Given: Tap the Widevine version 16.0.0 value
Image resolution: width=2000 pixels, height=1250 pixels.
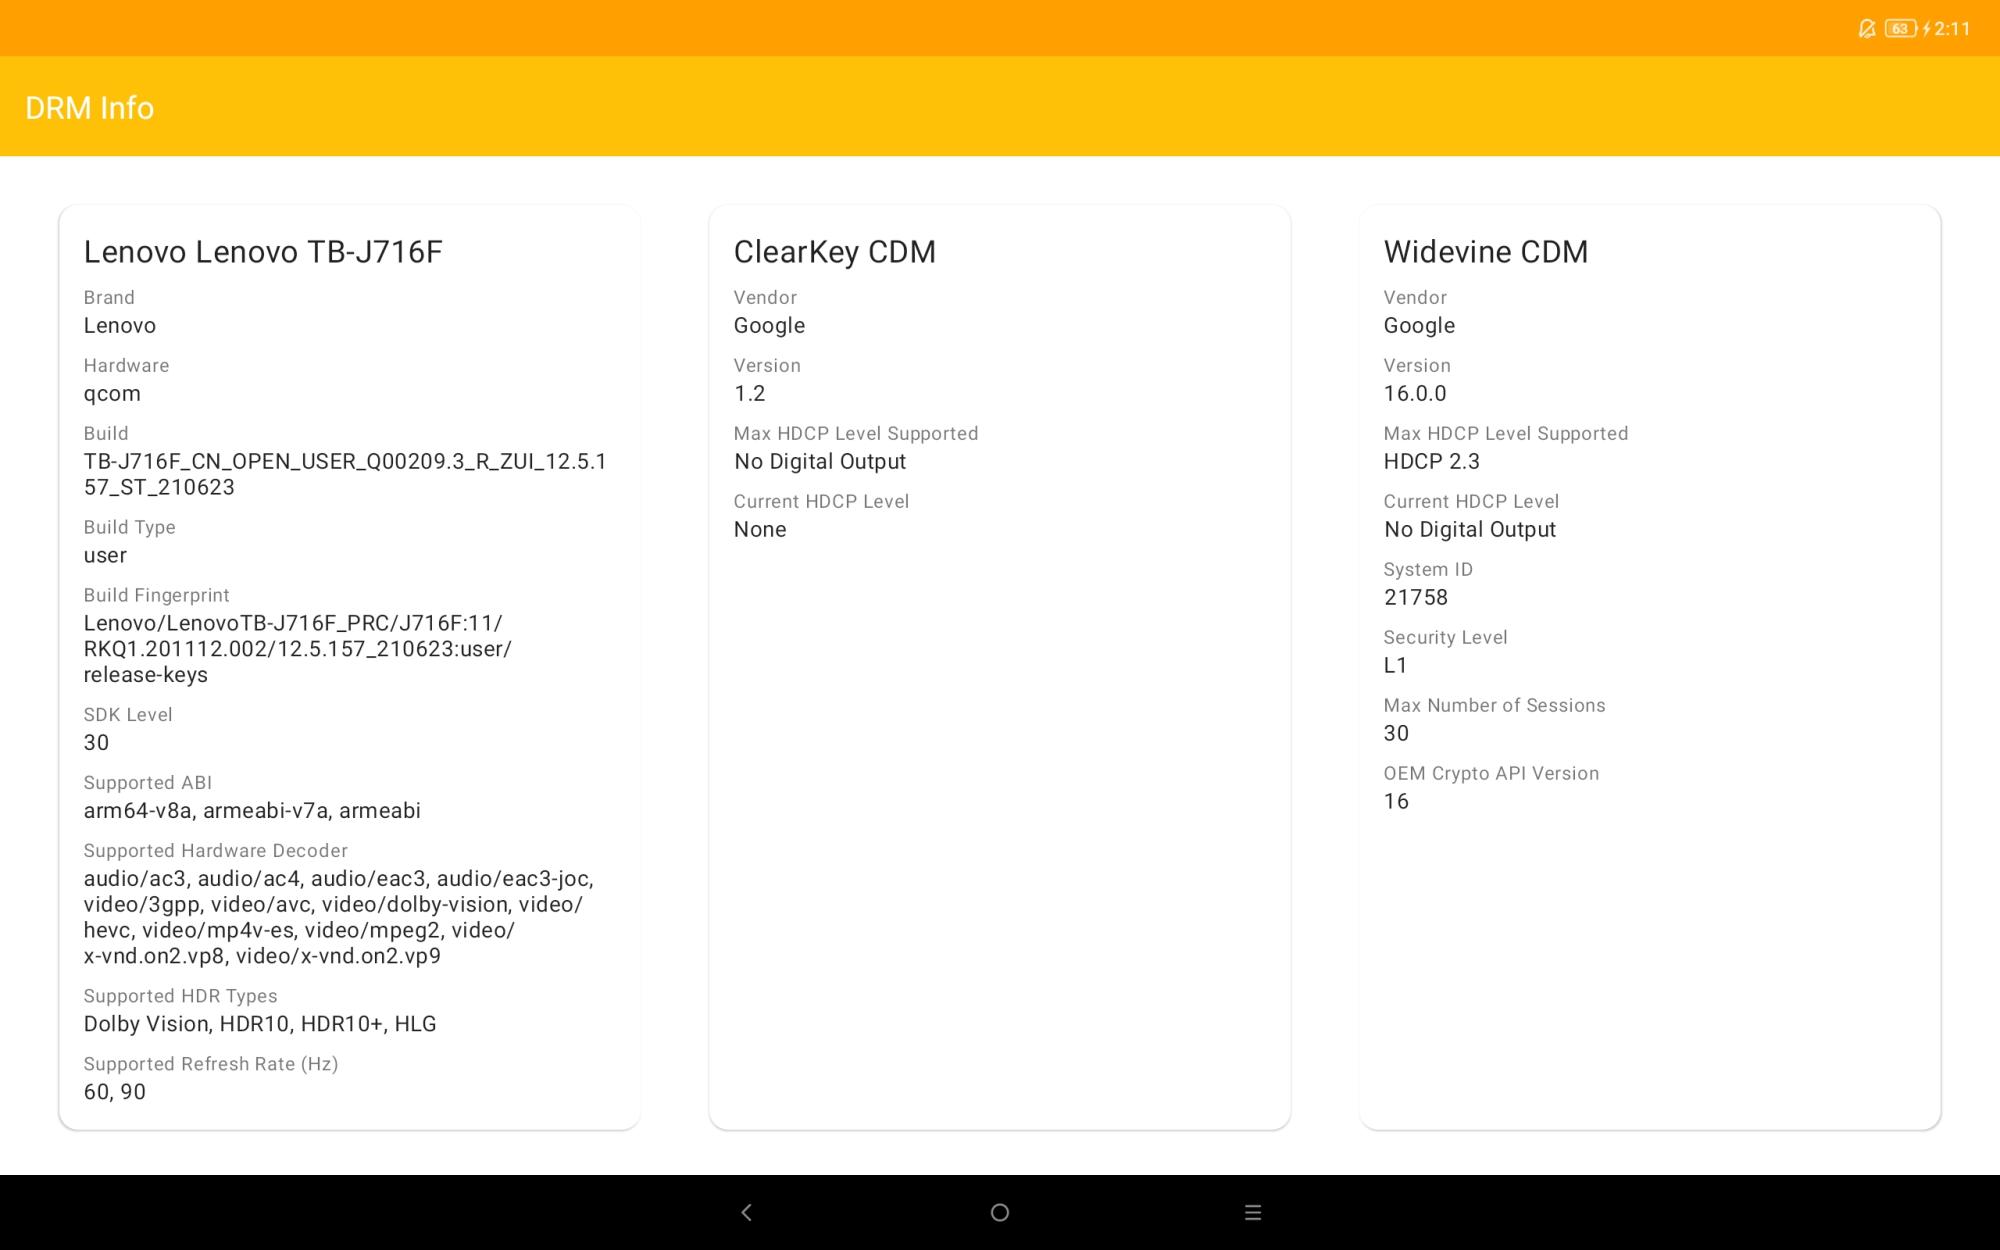Looking at the screenshot, I should coord(1414,393).
